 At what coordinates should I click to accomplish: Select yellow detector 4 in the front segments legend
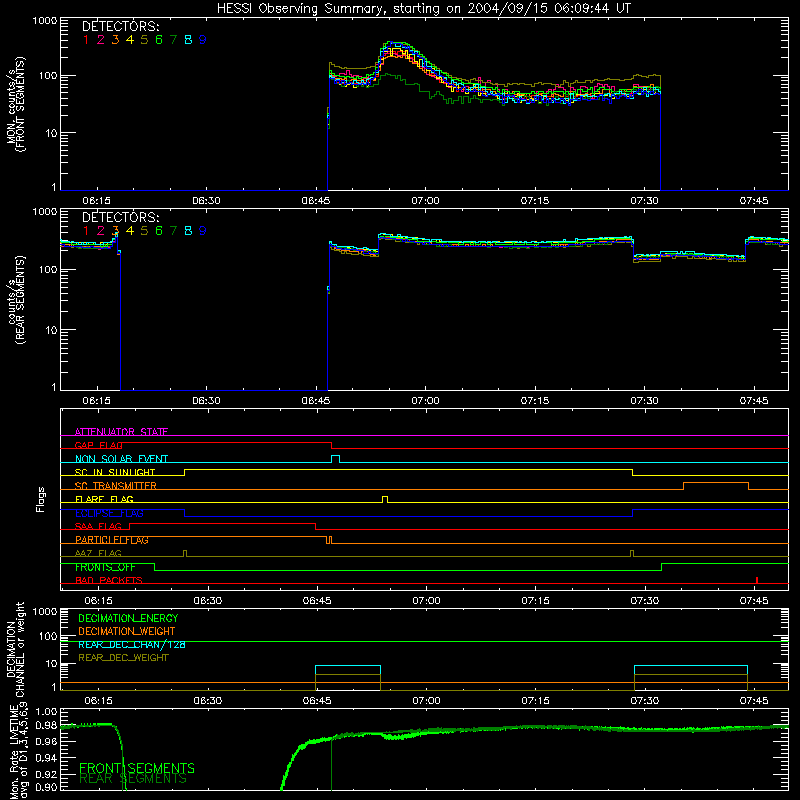(x=130, y=40)
